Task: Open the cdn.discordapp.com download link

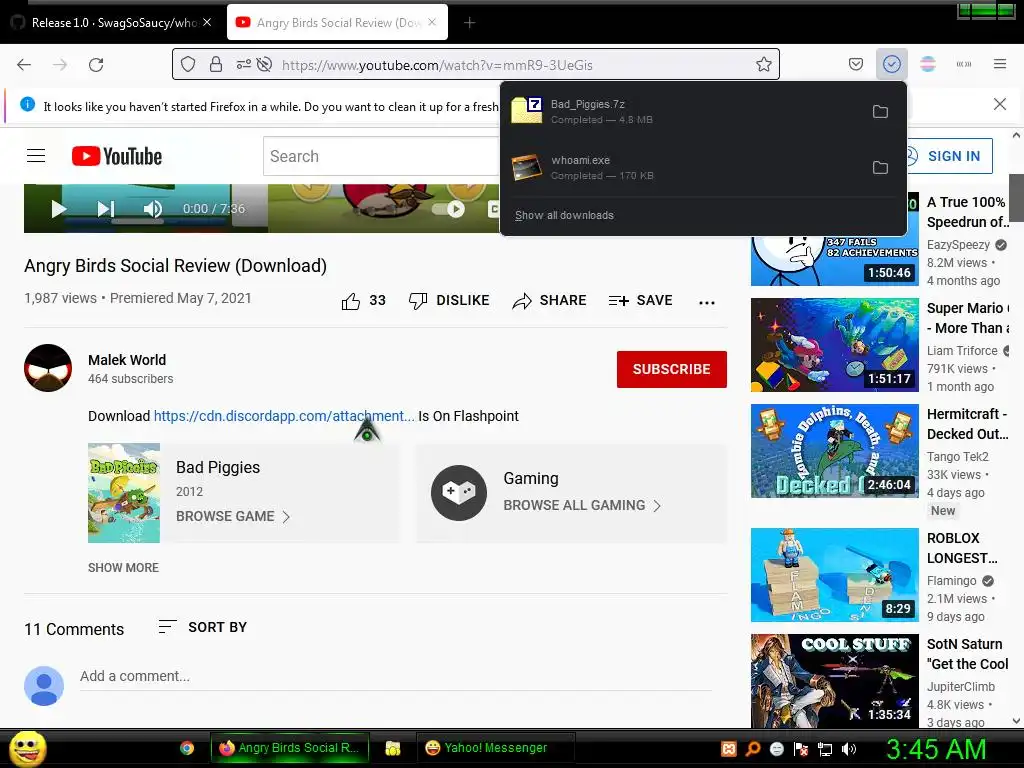Action: tap(284, 416)
